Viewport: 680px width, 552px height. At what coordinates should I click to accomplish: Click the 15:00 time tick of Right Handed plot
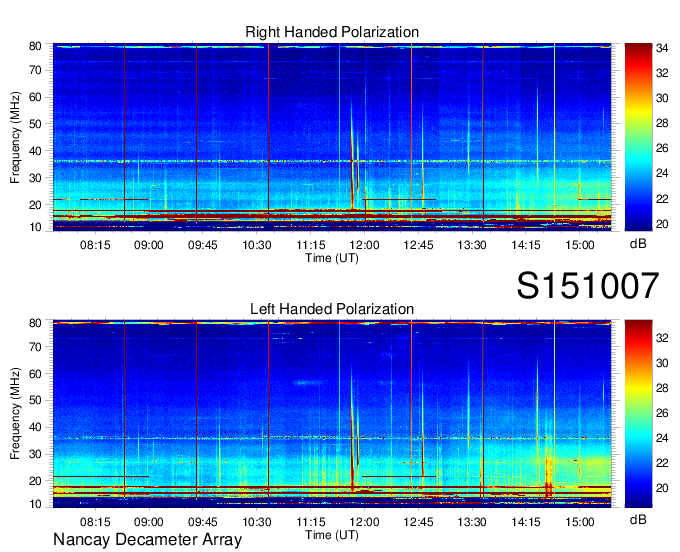(580, 245)
